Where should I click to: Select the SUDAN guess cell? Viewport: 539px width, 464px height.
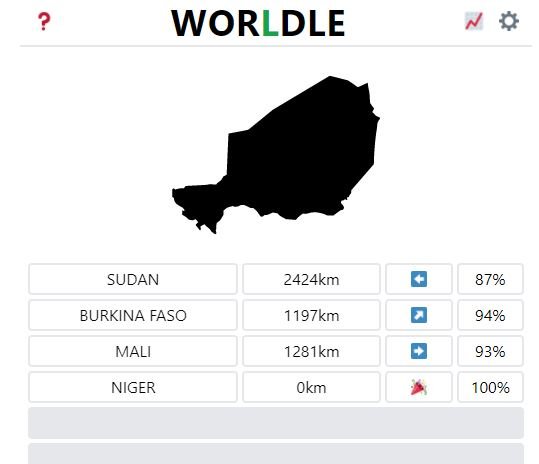click(x=133, y=279)
